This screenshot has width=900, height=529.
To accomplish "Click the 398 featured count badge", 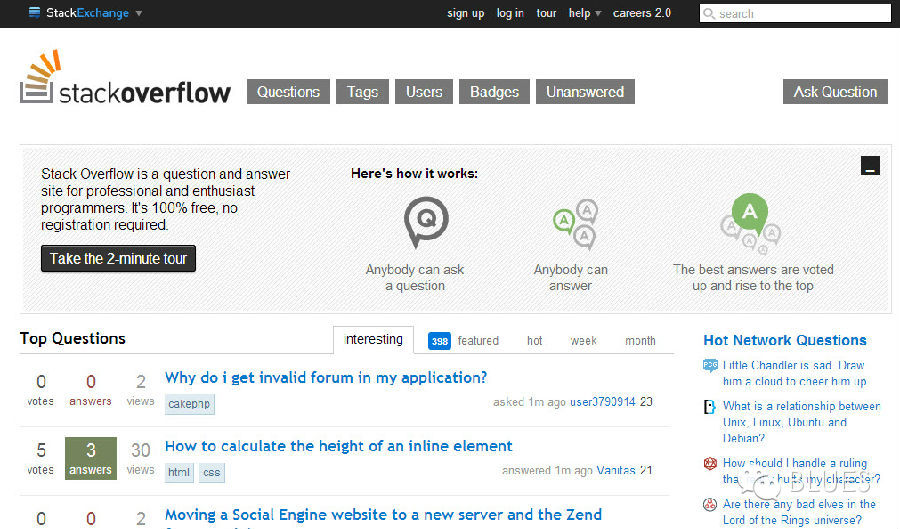I will [439, 341].
